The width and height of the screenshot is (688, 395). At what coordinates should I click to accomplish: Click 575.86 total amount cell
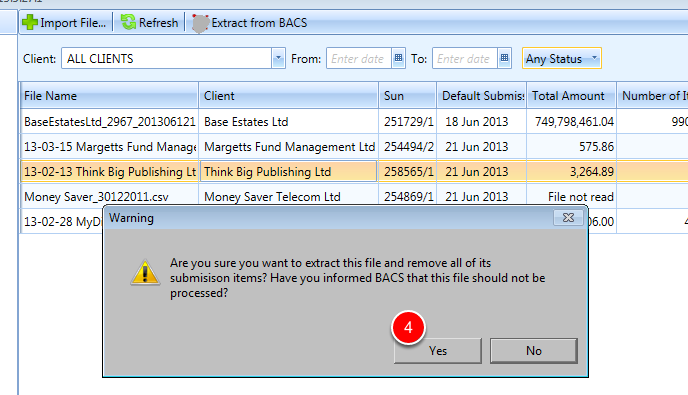pos(572,147)
